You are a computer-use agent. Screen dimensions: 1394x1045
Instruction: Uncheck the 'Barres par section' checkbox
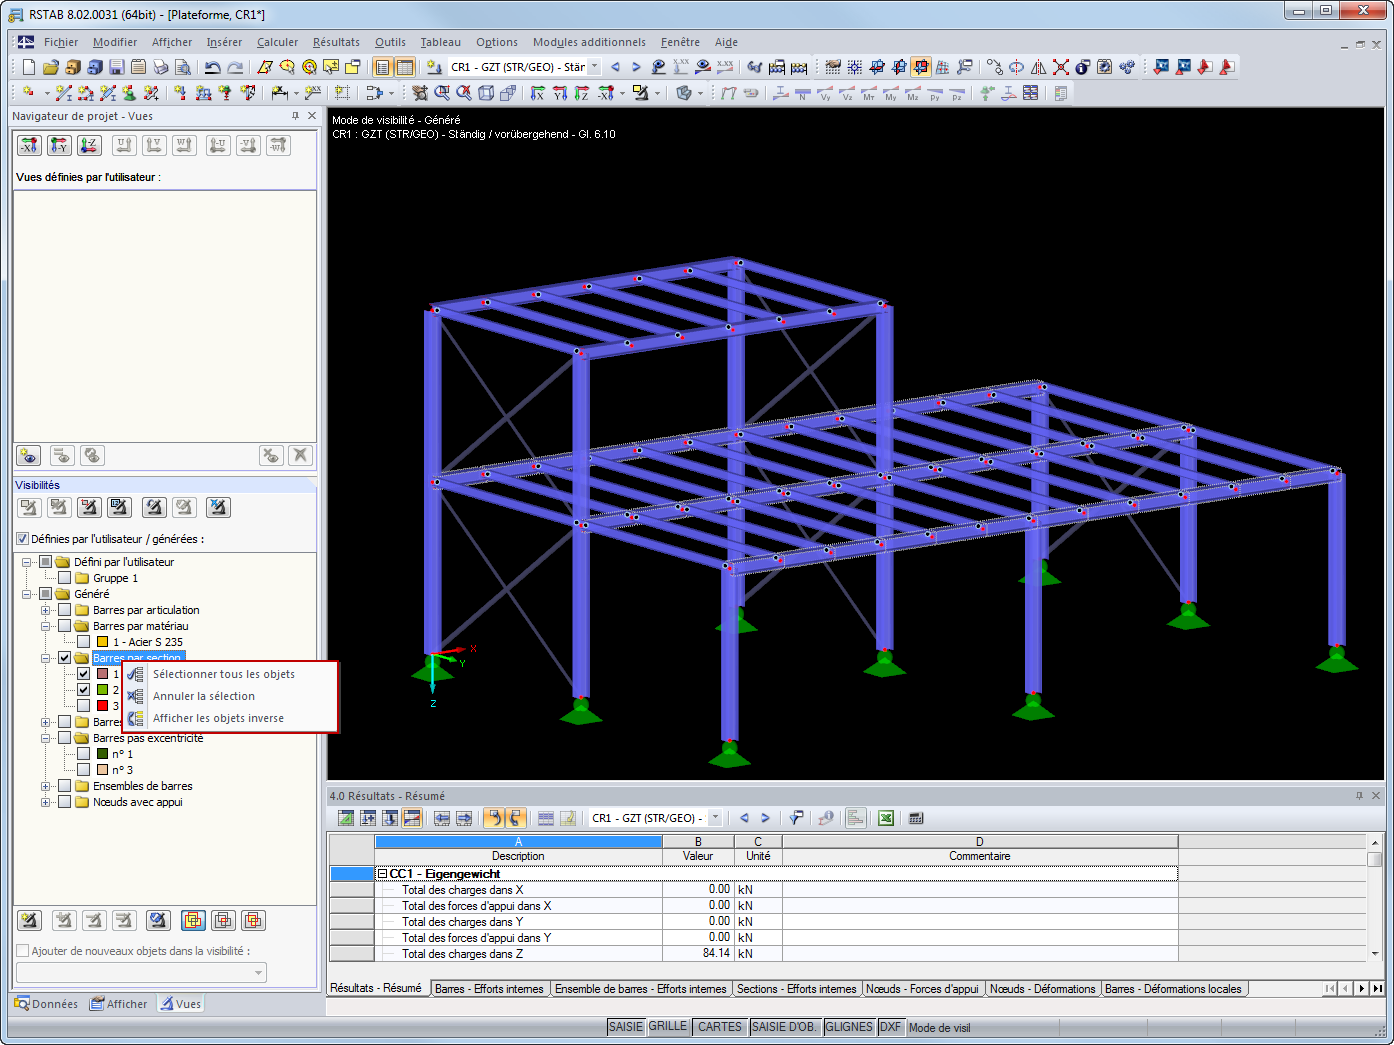[64, 658]
